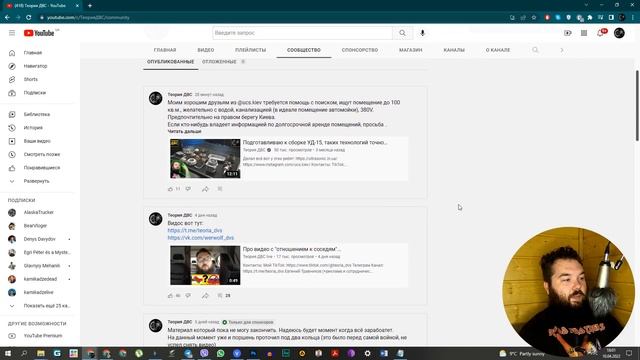Viewport: 640px width, 360px height.
Task: Open the notifications bell
Action: click(x=600, y=33)
